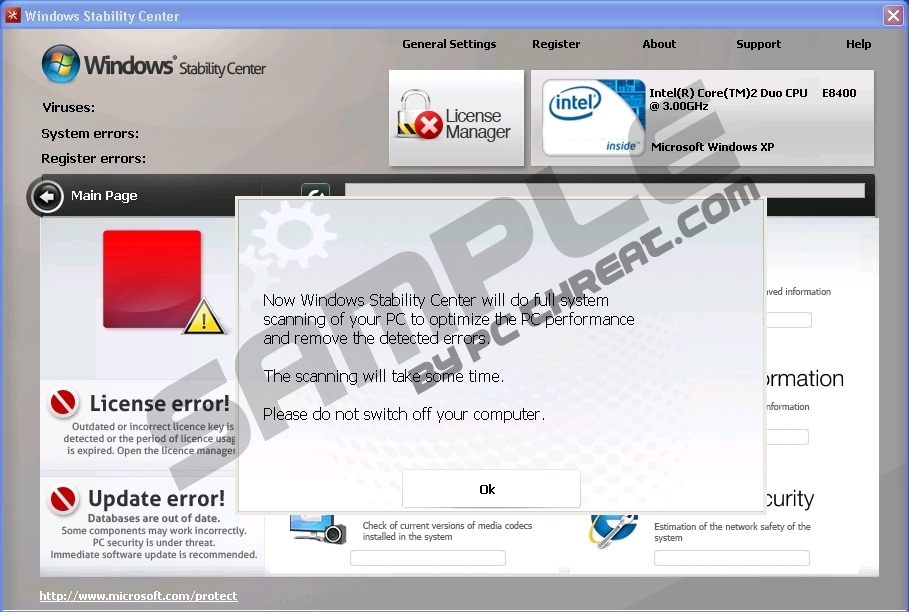Select the network safety estimation text
Screen dimensions: 909x612
pos(732,532)
